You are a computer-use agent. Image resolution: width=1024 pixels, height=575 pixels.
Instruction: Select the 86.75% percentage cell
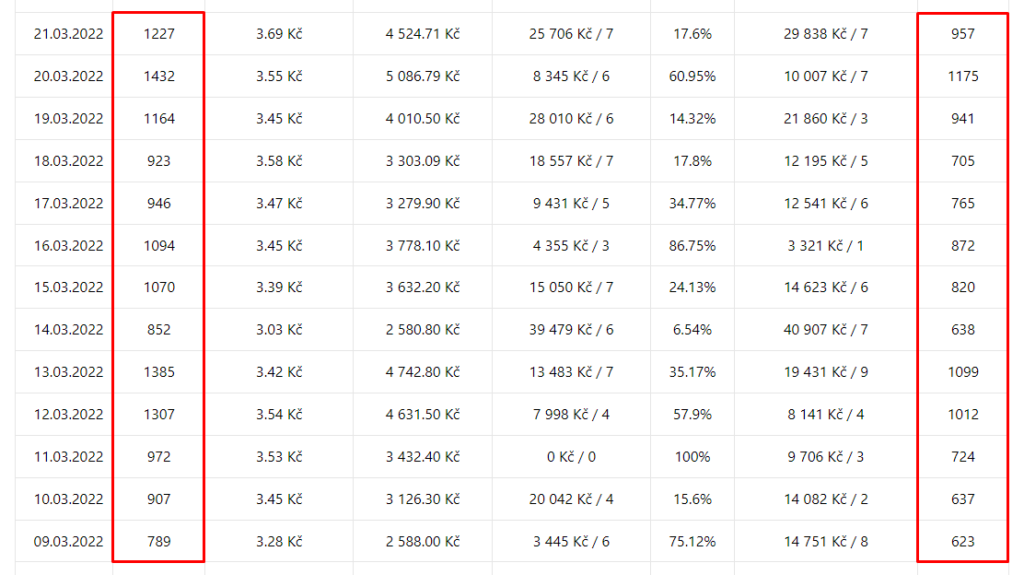(x=692, y=246)
